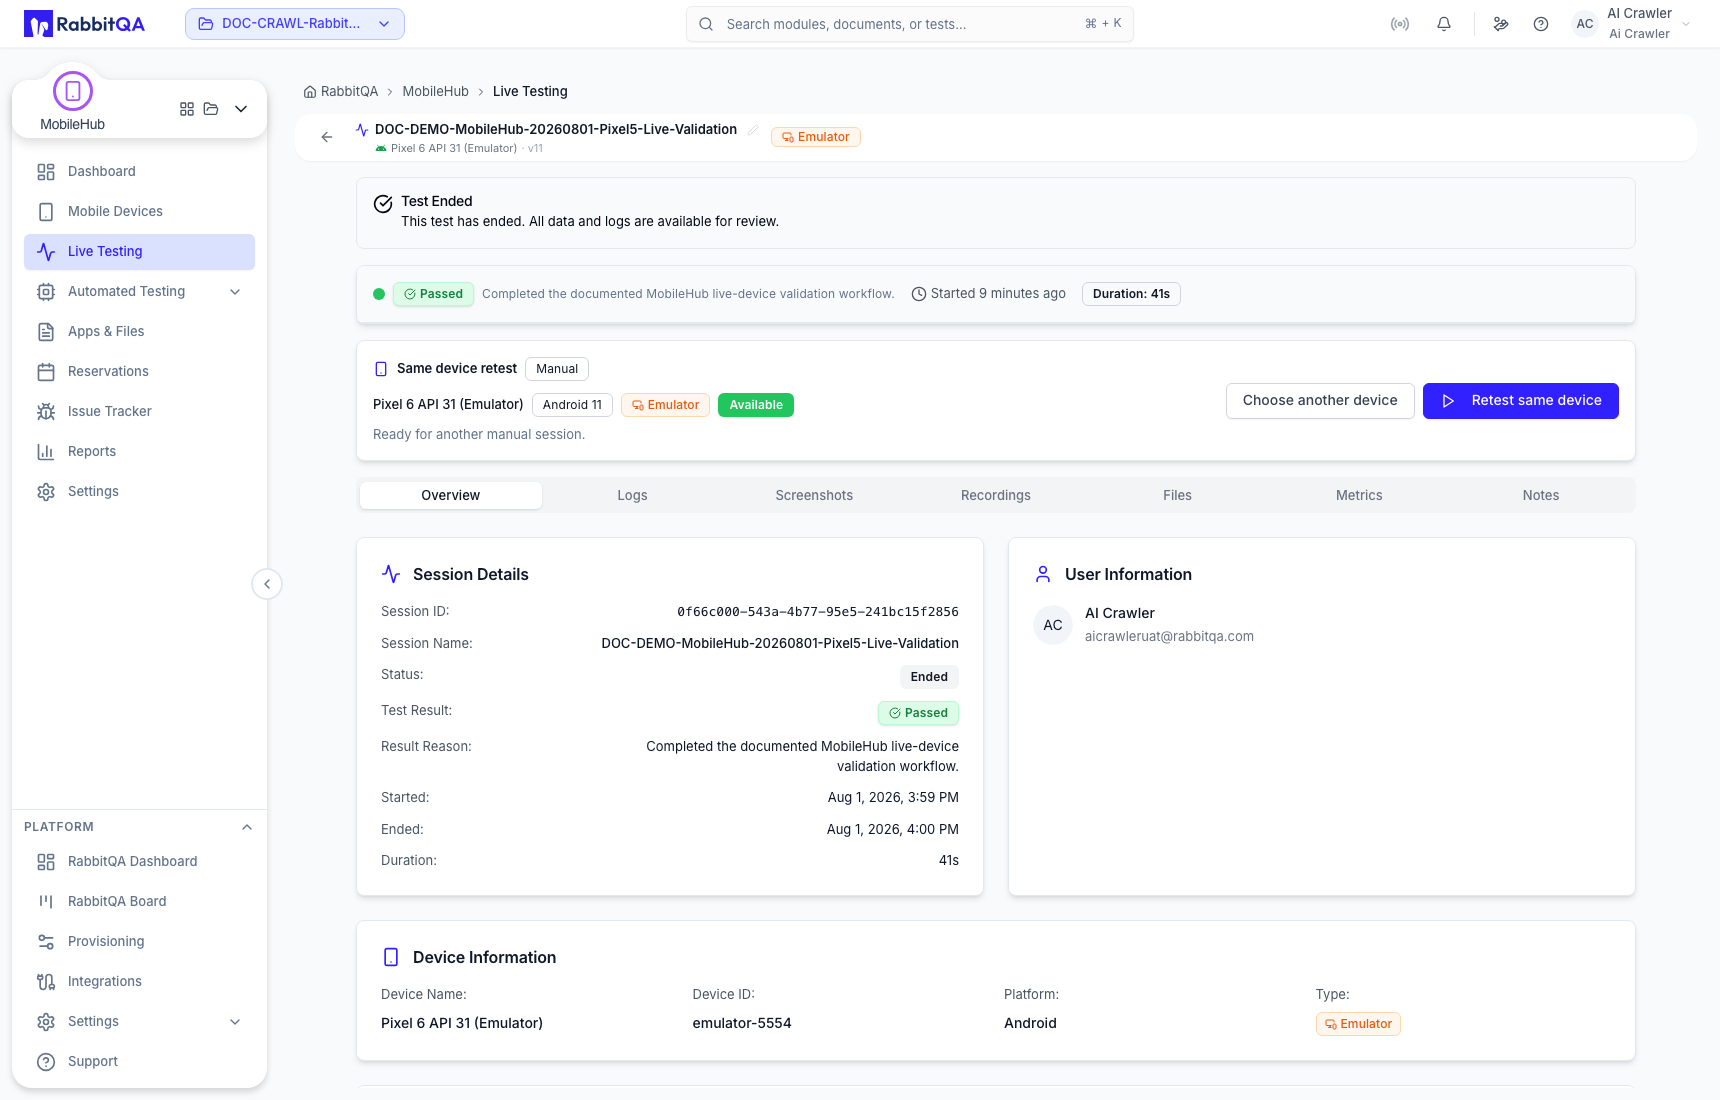Screen dimensions: 1720x1100
Task: Go to MobileHub in the breadcrumb
Action: [x=435, y=92]
